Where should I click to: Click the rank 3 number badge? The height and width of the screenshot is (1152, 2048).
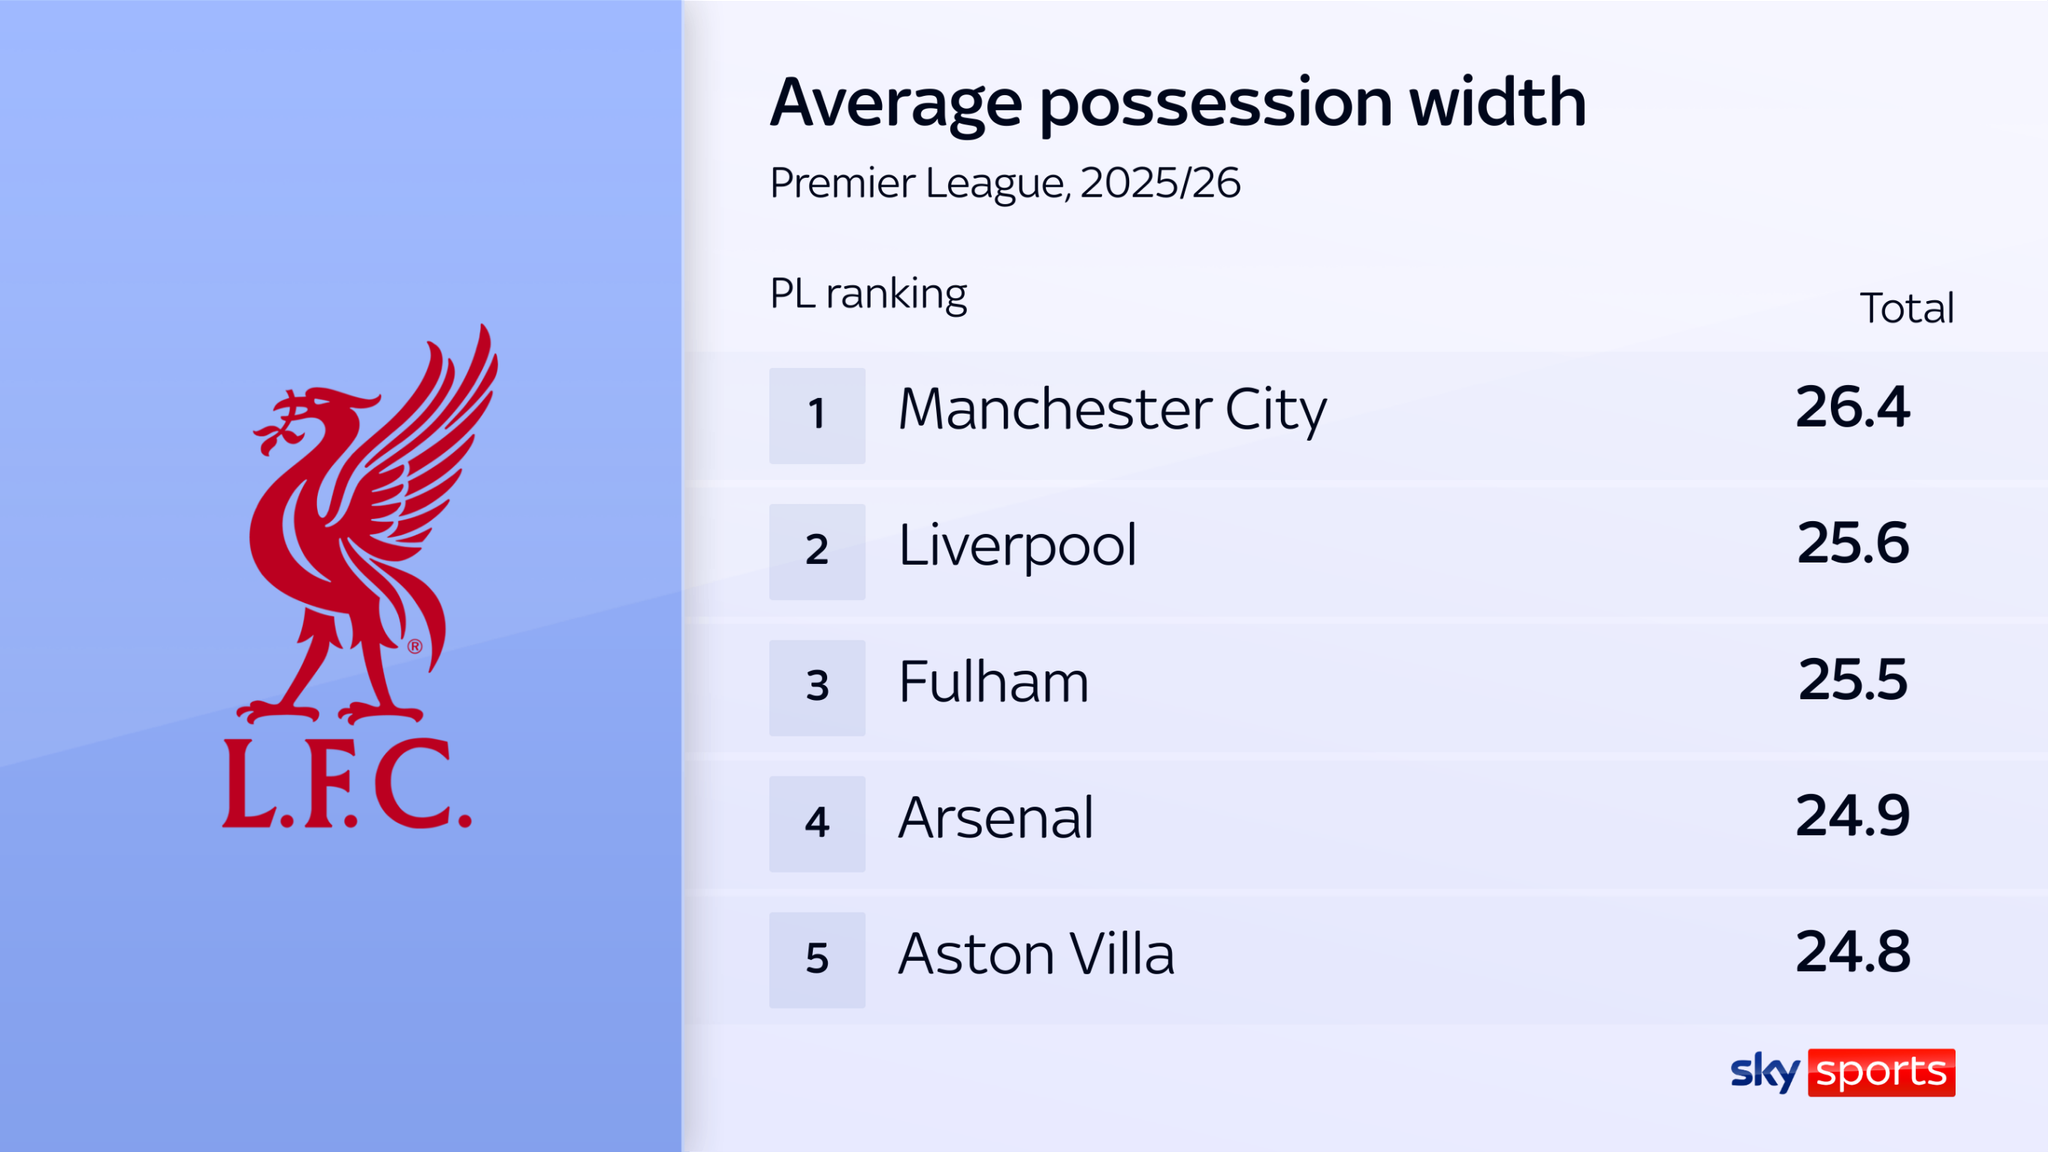tap(817, 687)
